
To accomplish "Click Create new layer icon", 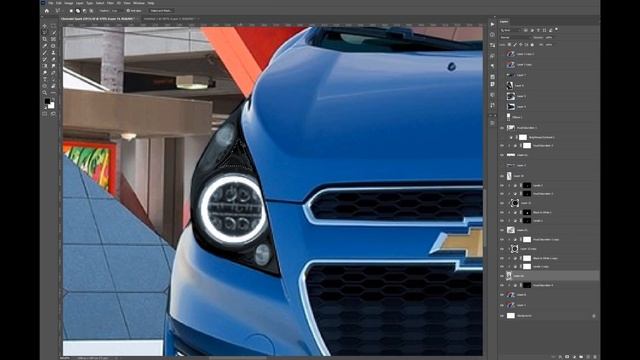I will (x=588, y=357).
